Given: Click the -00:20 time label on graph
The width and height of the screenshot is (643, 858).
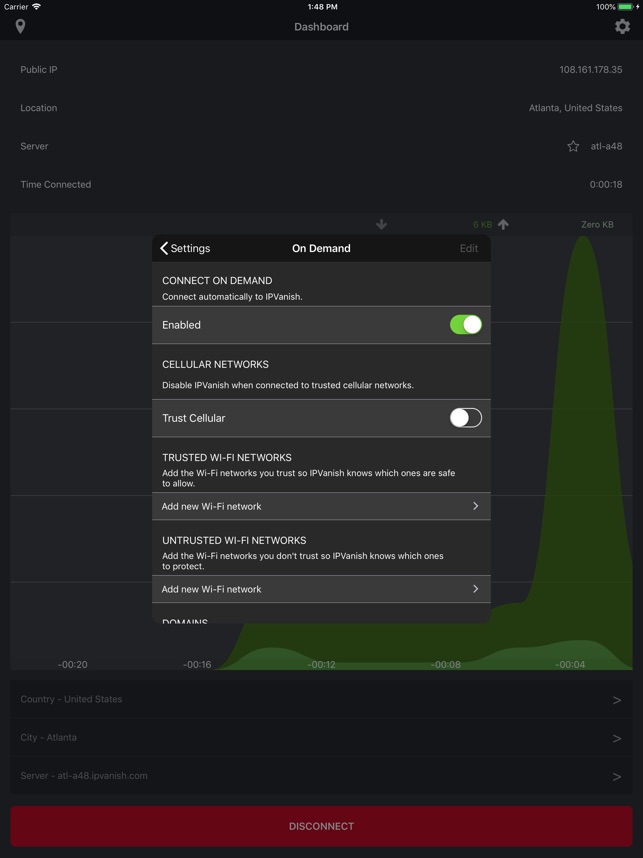Looking at the screenshot, I should pyautogui.click(x=72, y=664).
